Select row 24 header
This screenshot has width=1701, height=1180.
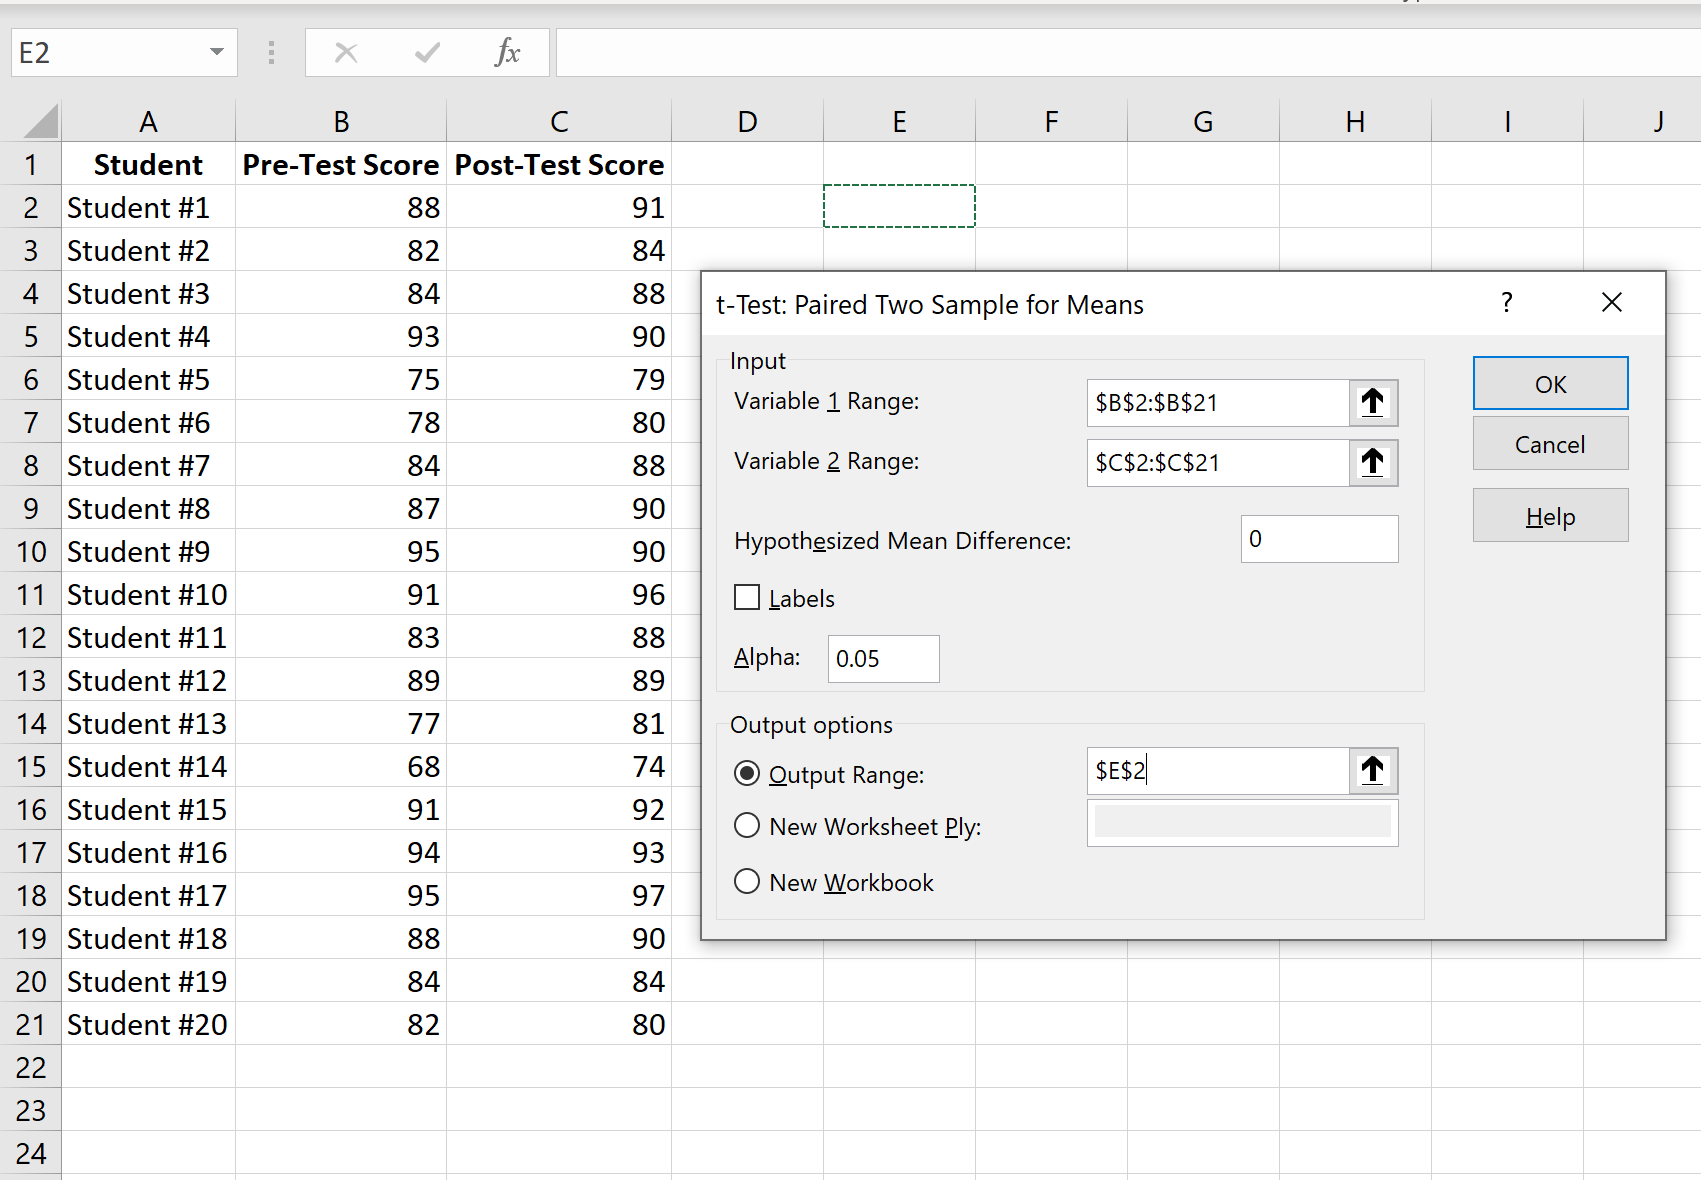[31, 1153]
